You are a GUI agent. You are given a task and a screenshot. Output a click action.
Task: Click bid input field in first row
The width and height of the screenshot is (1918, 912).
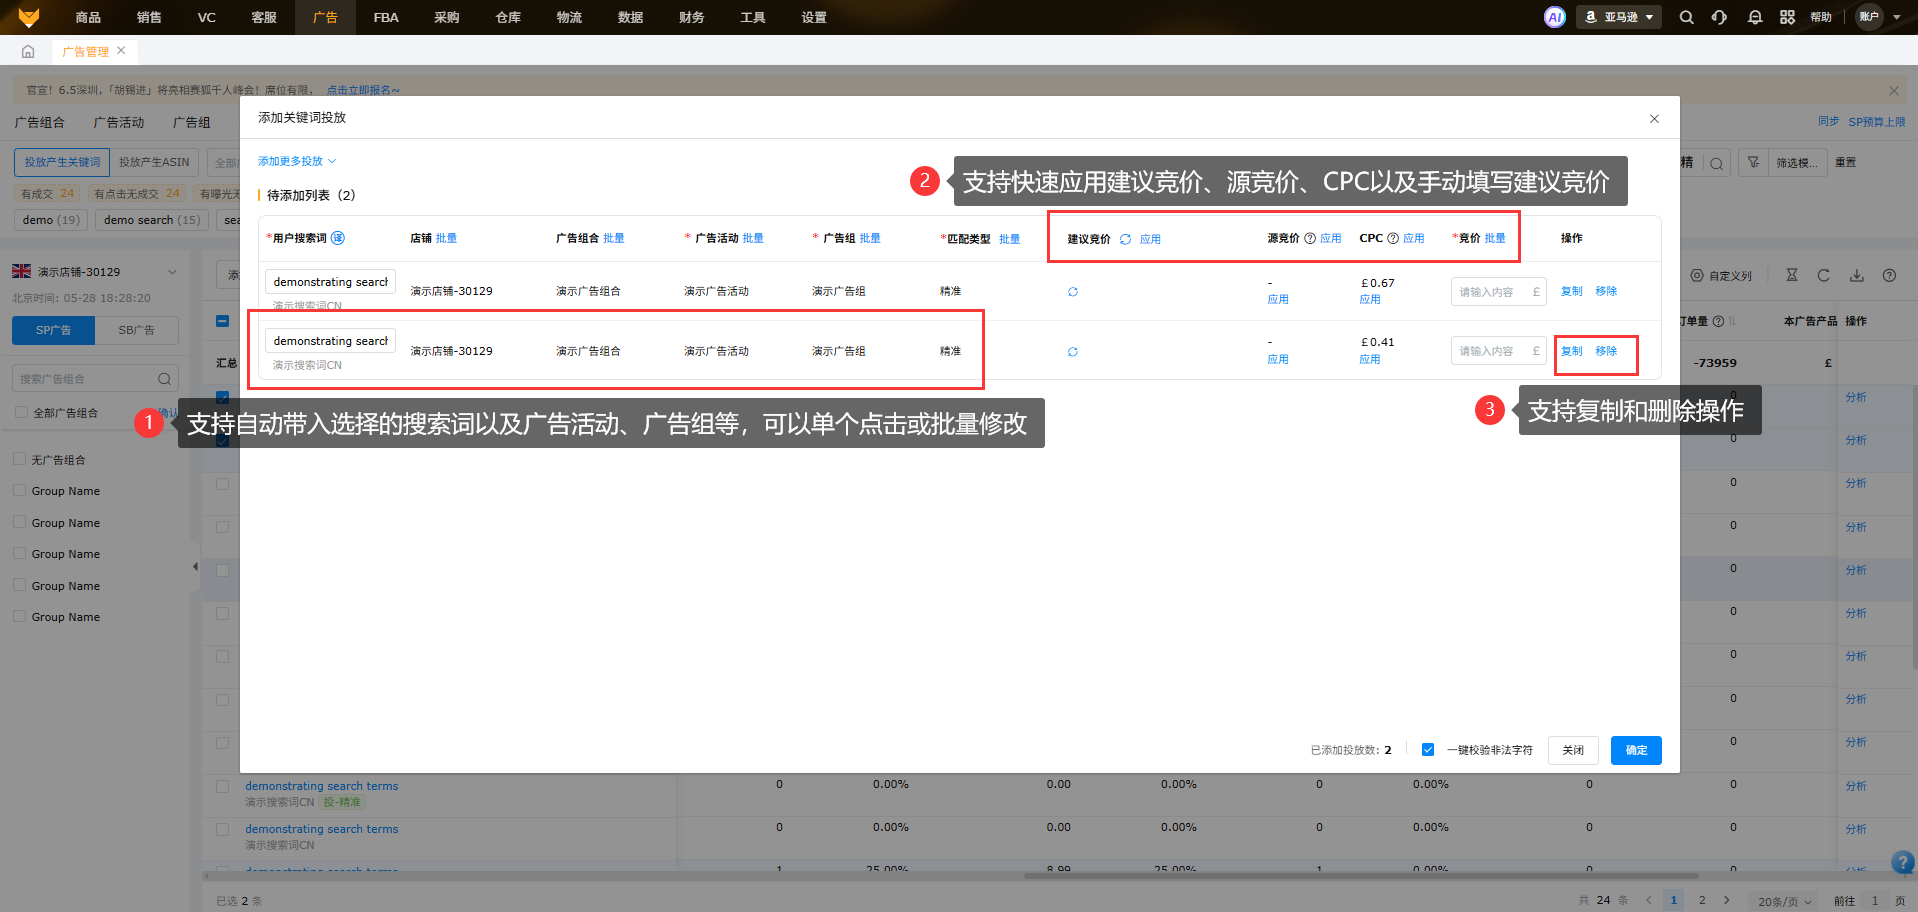[x=1492, y=292]
